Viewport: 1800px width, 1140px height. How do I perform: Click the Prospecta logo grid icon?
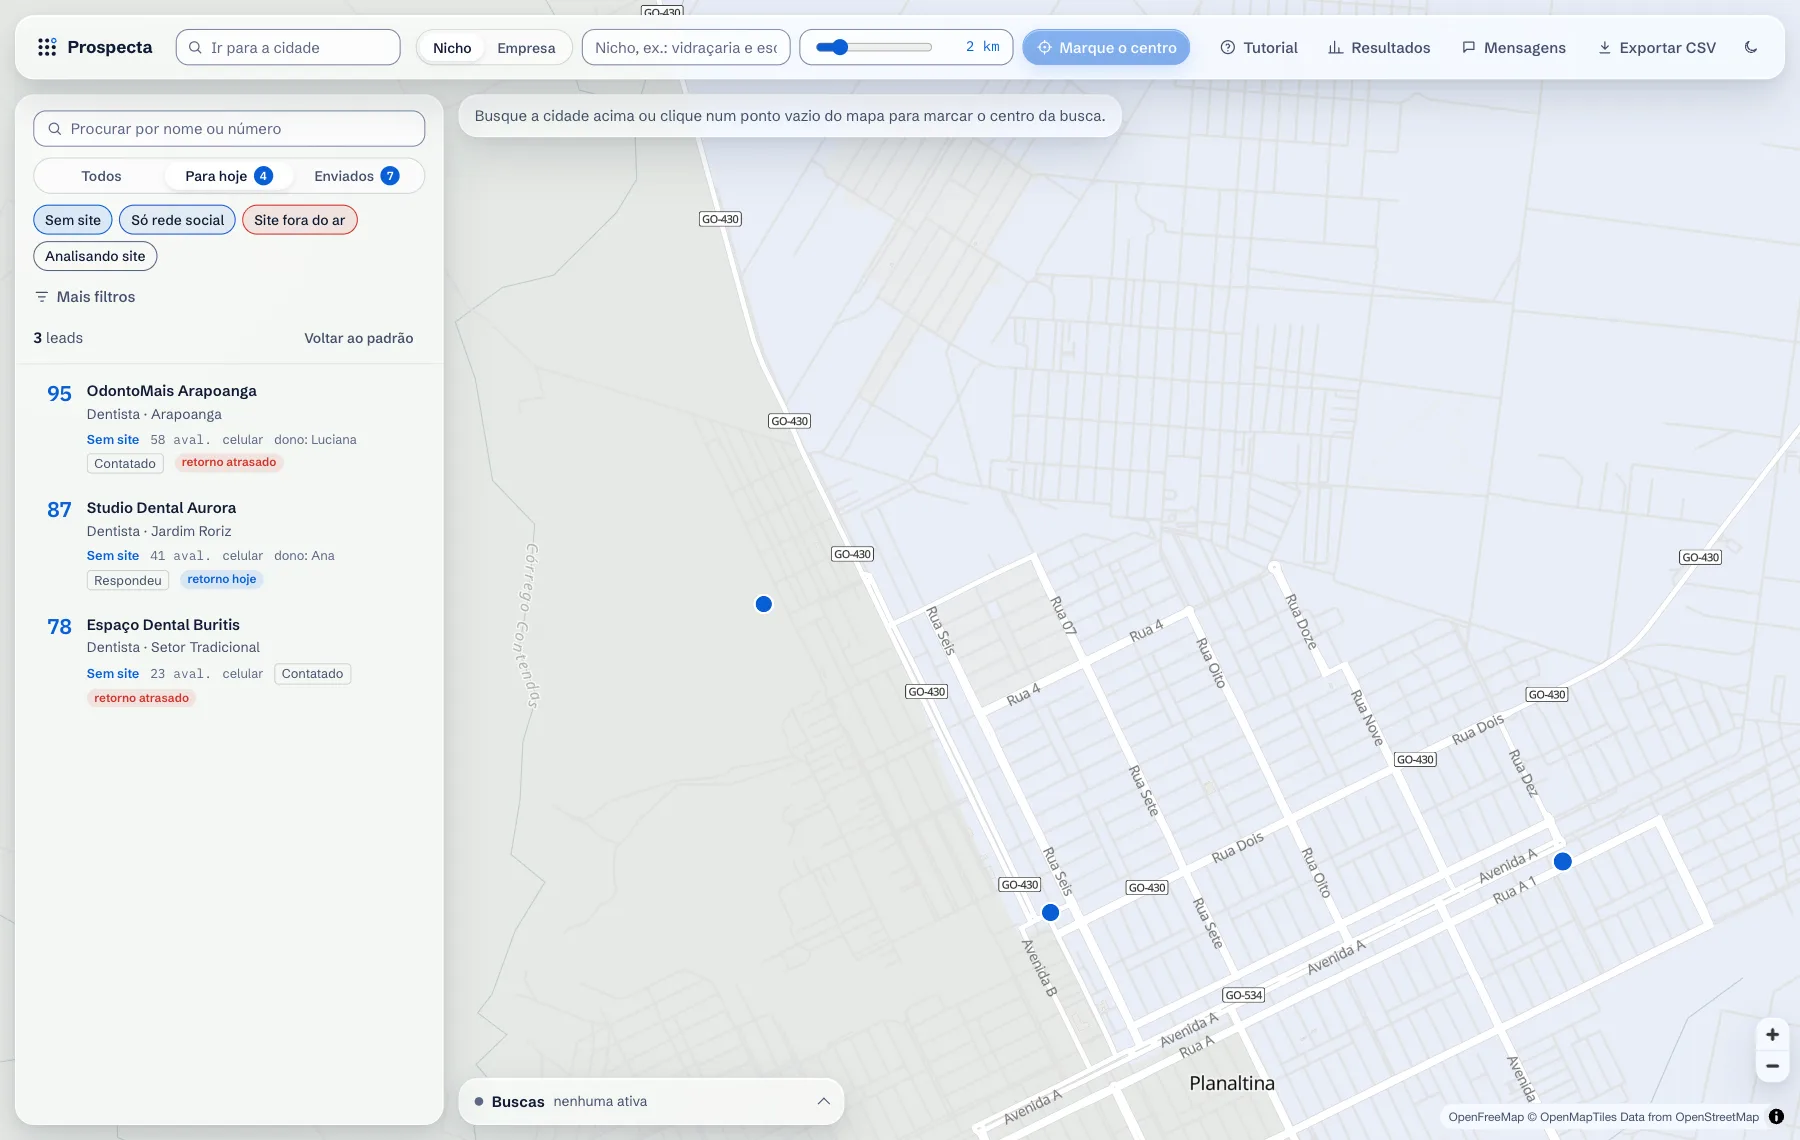(46, 47)
